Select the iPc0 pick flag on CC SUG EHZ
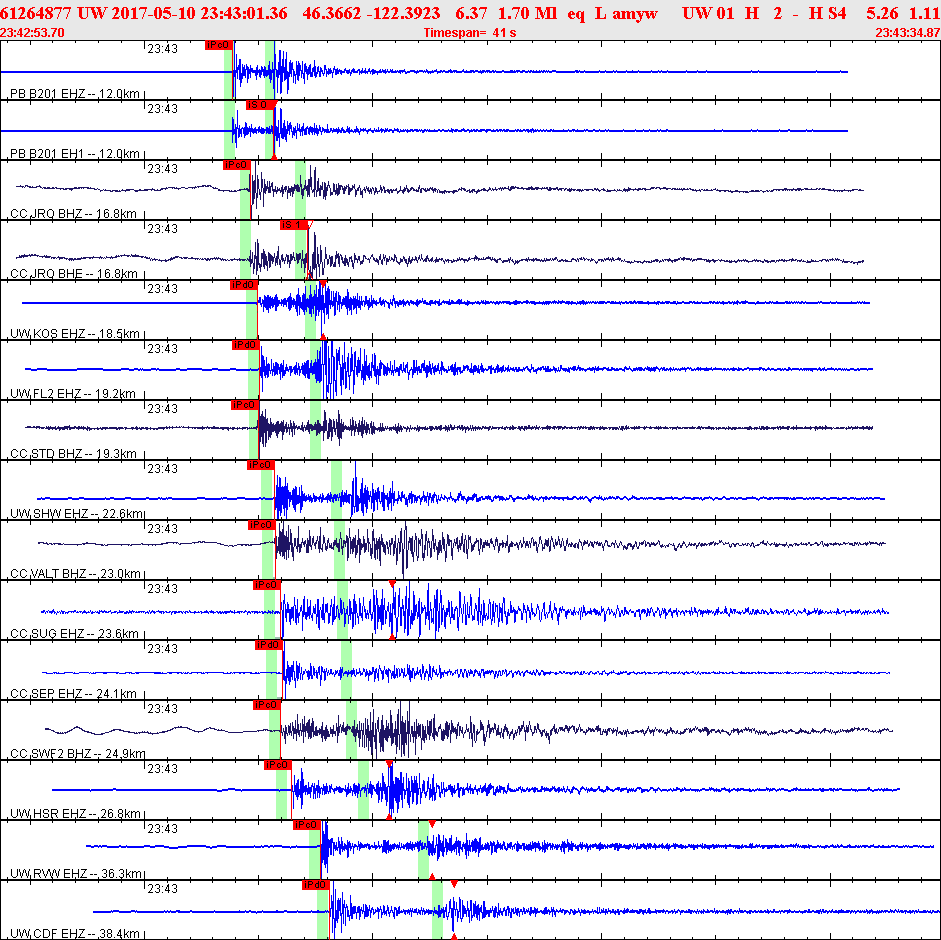This screenshot has height=940, width=941. (266, 585)
